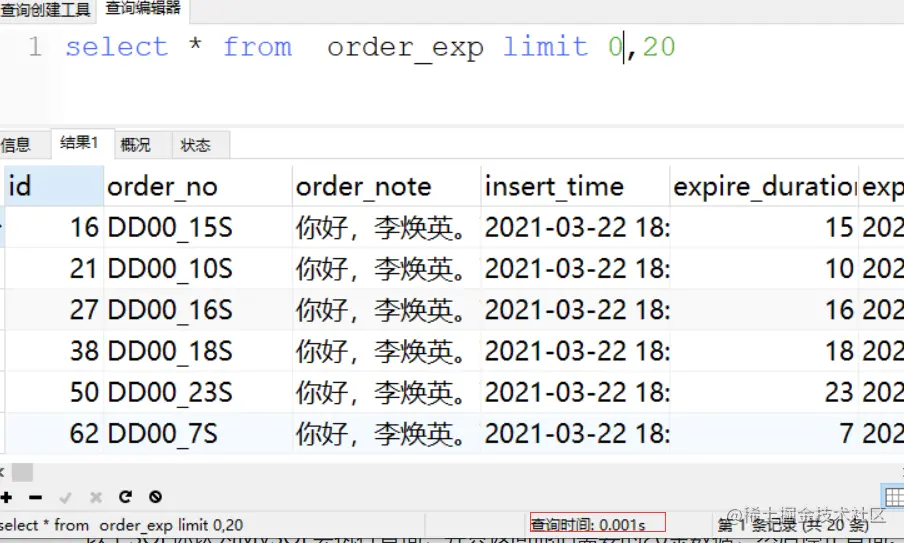Click insert_time cell in DD00_10S row
904x543 pixels.
[x=575, y=269]
